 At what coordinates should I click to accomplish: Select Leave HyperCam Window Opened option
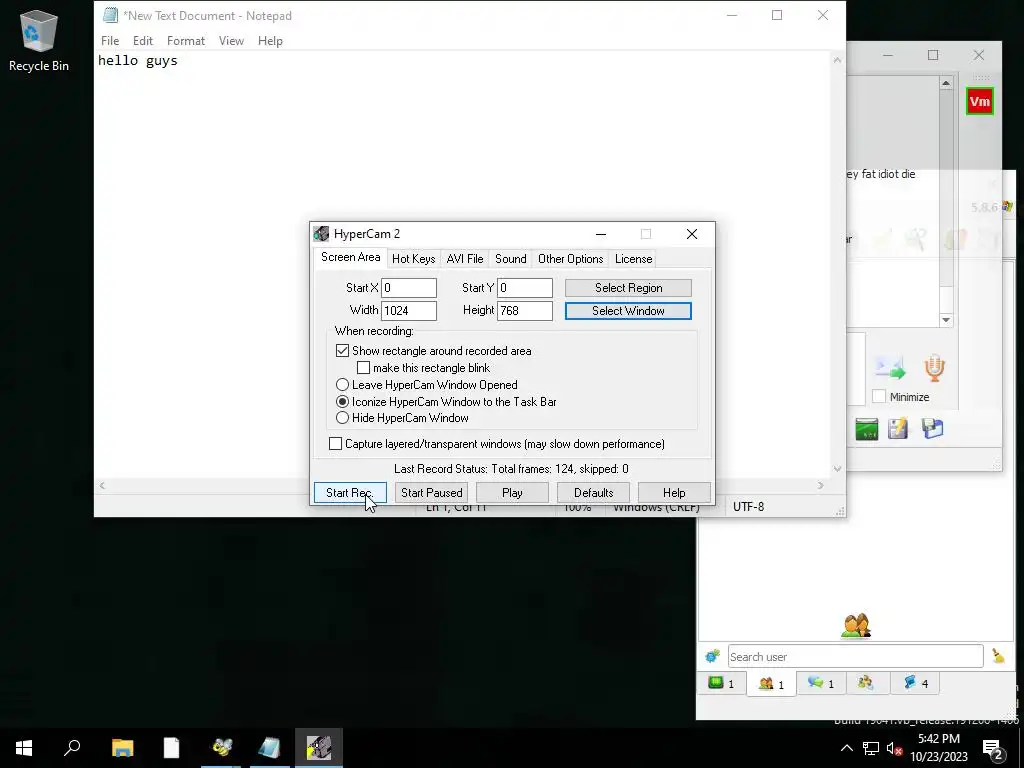(342, 385)
